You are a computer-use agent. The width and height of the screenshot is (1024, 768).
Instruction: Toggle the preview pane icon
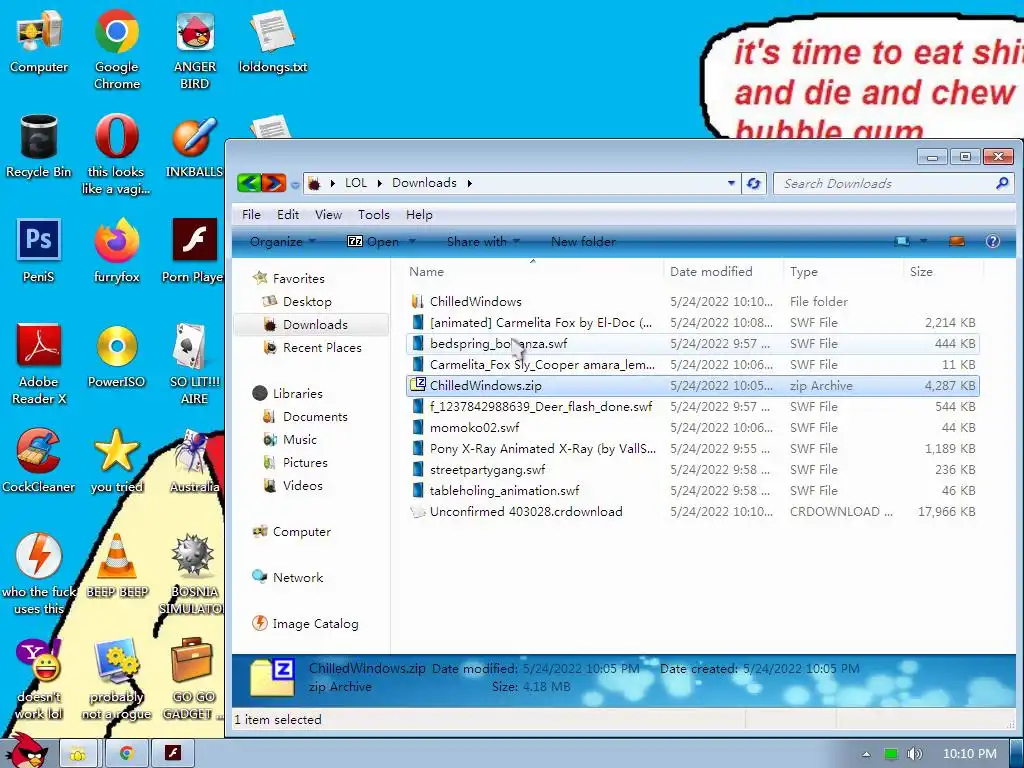[957, 242]
